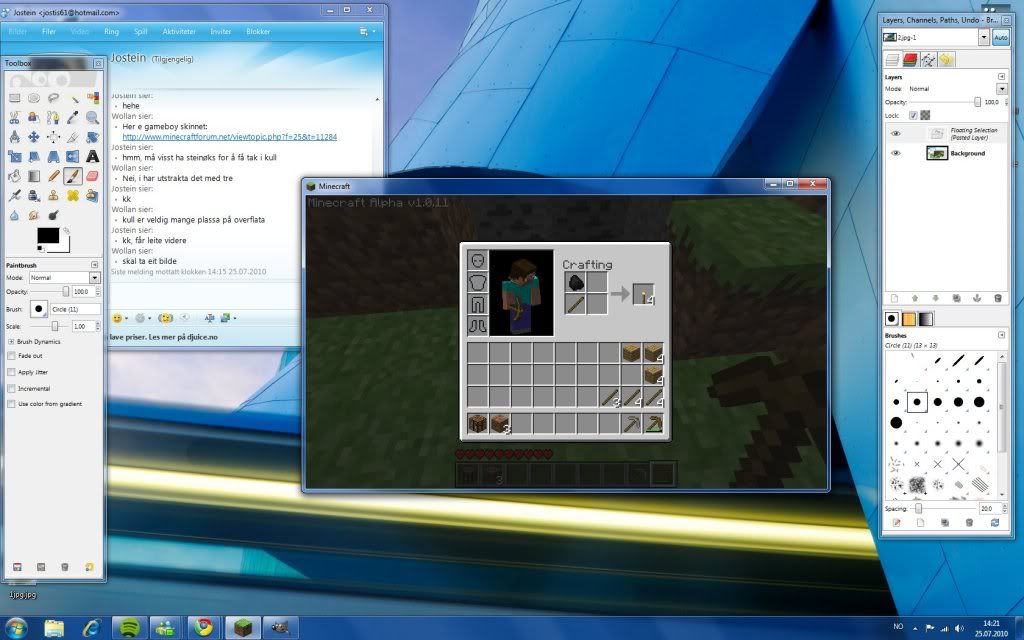Select the Eraser tool
This screenshot has height=640, width=1024.
[x=93, y=176]
